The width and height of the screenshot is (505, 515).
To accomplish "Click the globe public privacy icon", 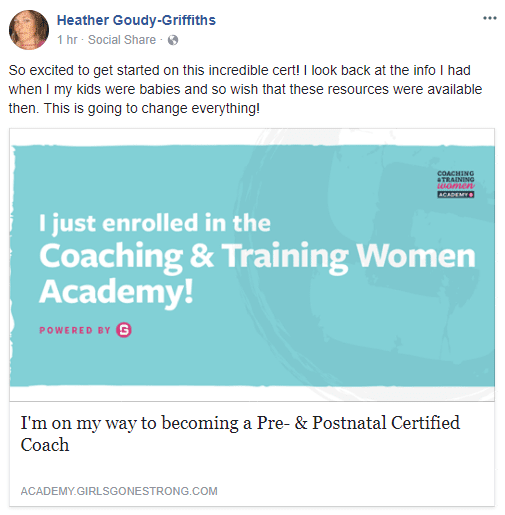I will point(173,40).
